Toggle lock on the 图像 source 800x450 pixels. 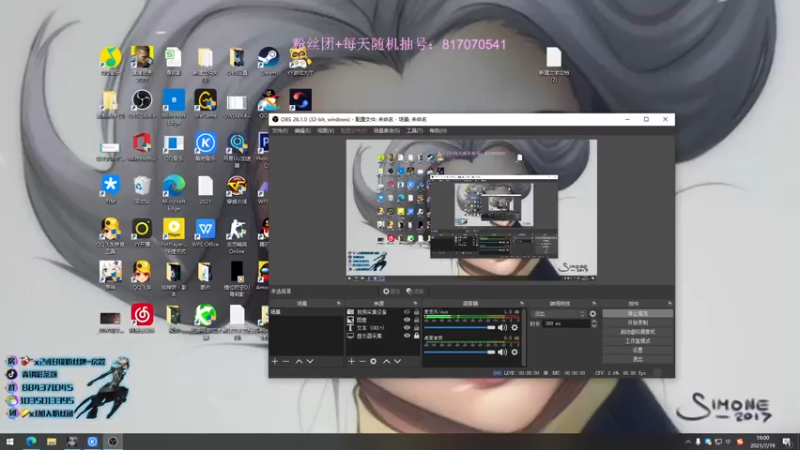[x=416, y=320]
